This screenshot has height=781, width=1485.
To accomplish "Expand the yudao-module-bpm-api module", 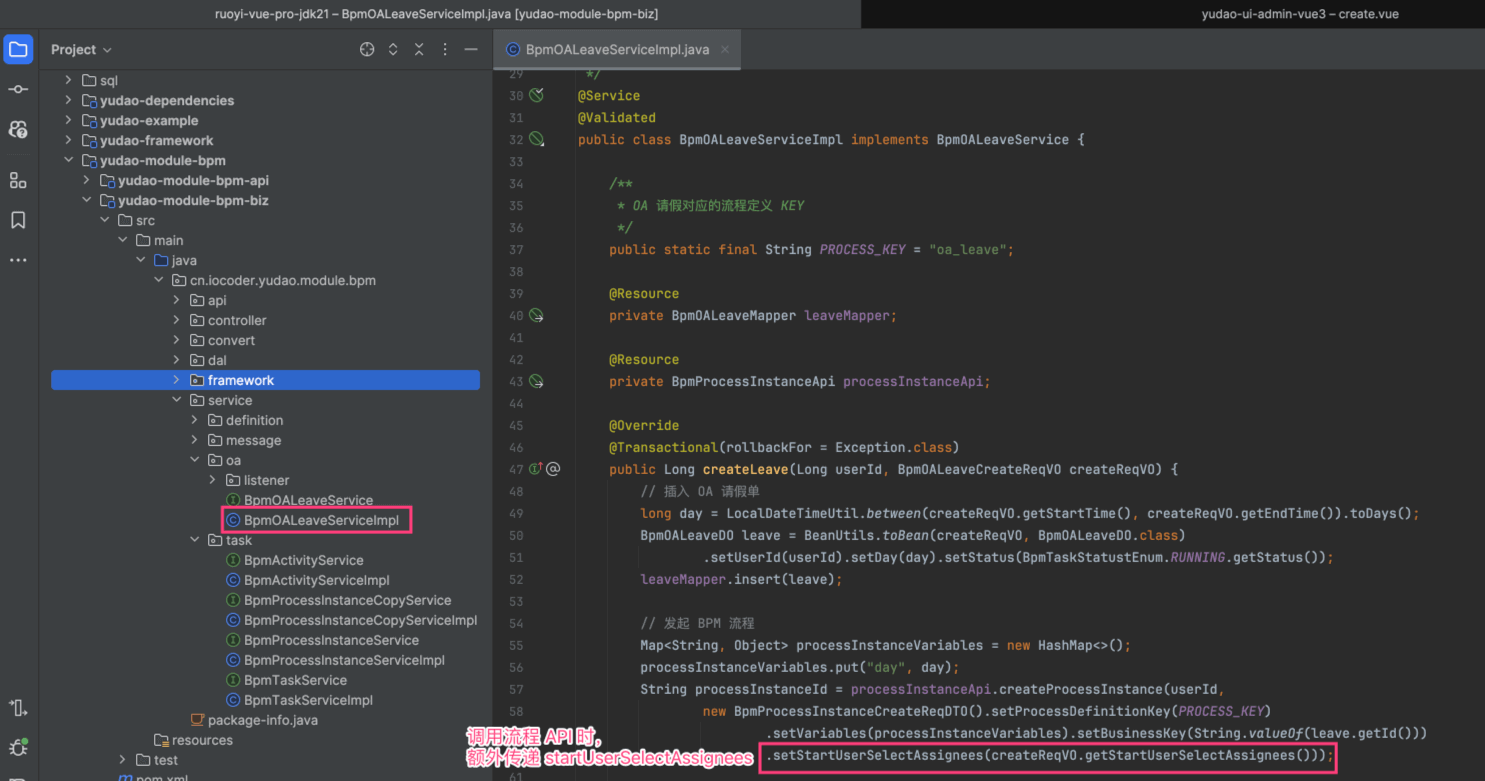I will [87, 180].
